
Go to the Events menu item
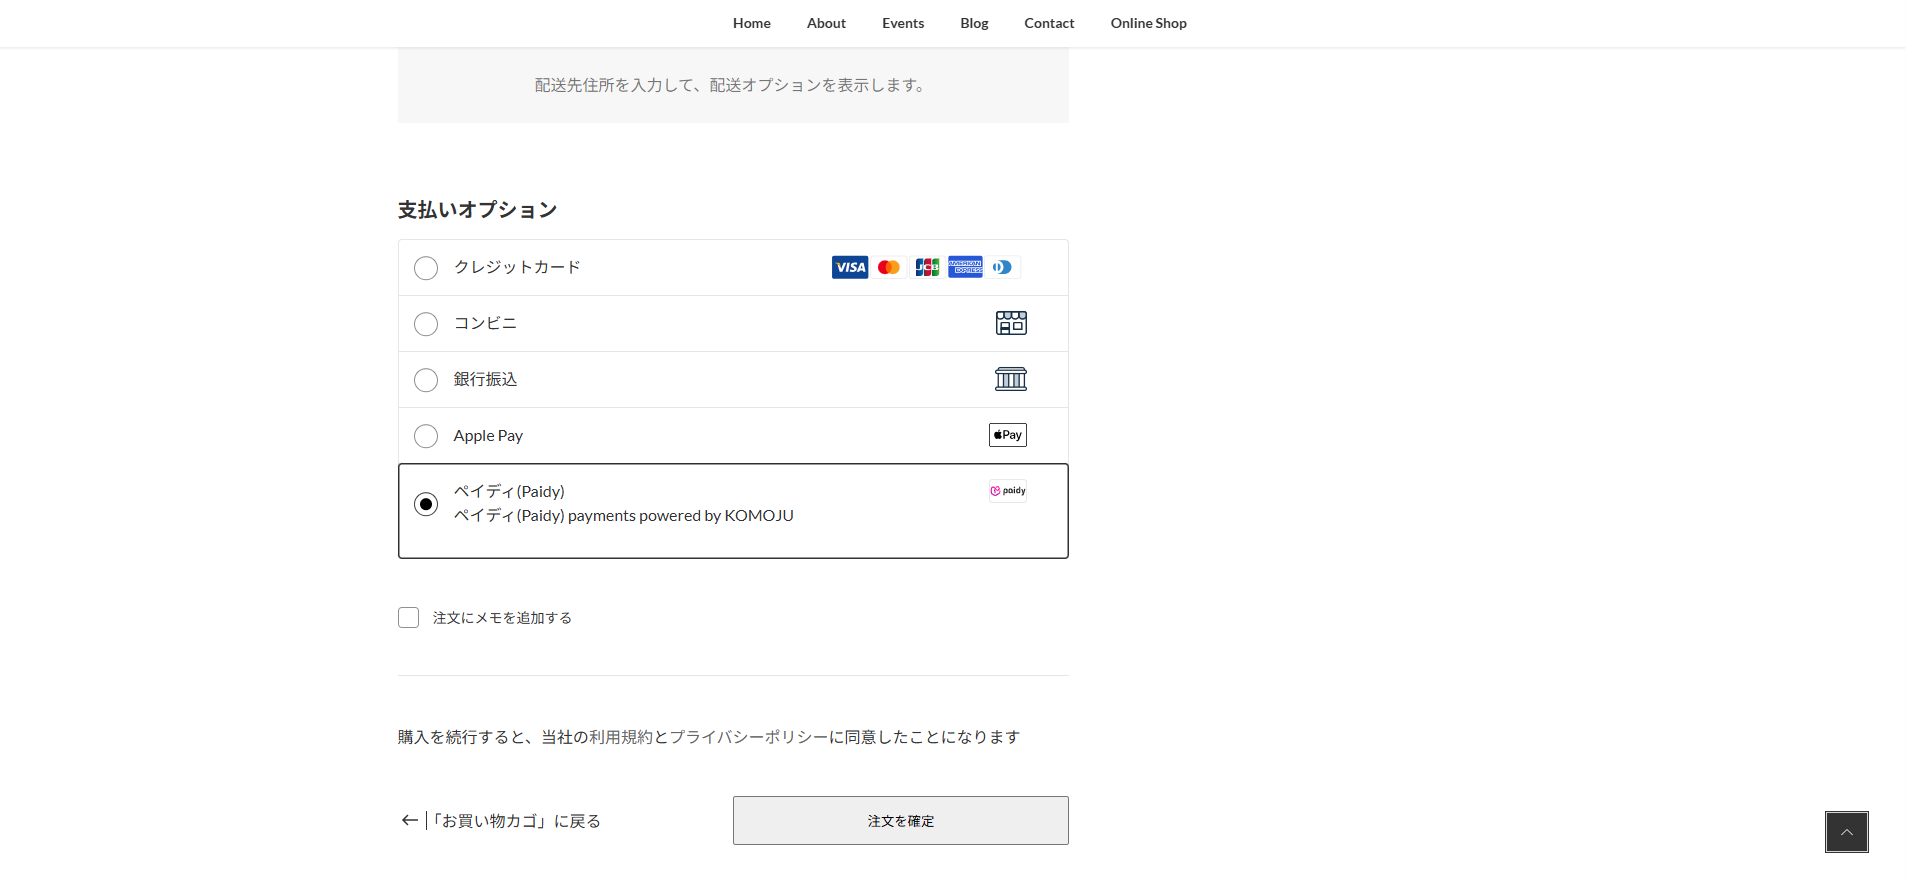902,23
